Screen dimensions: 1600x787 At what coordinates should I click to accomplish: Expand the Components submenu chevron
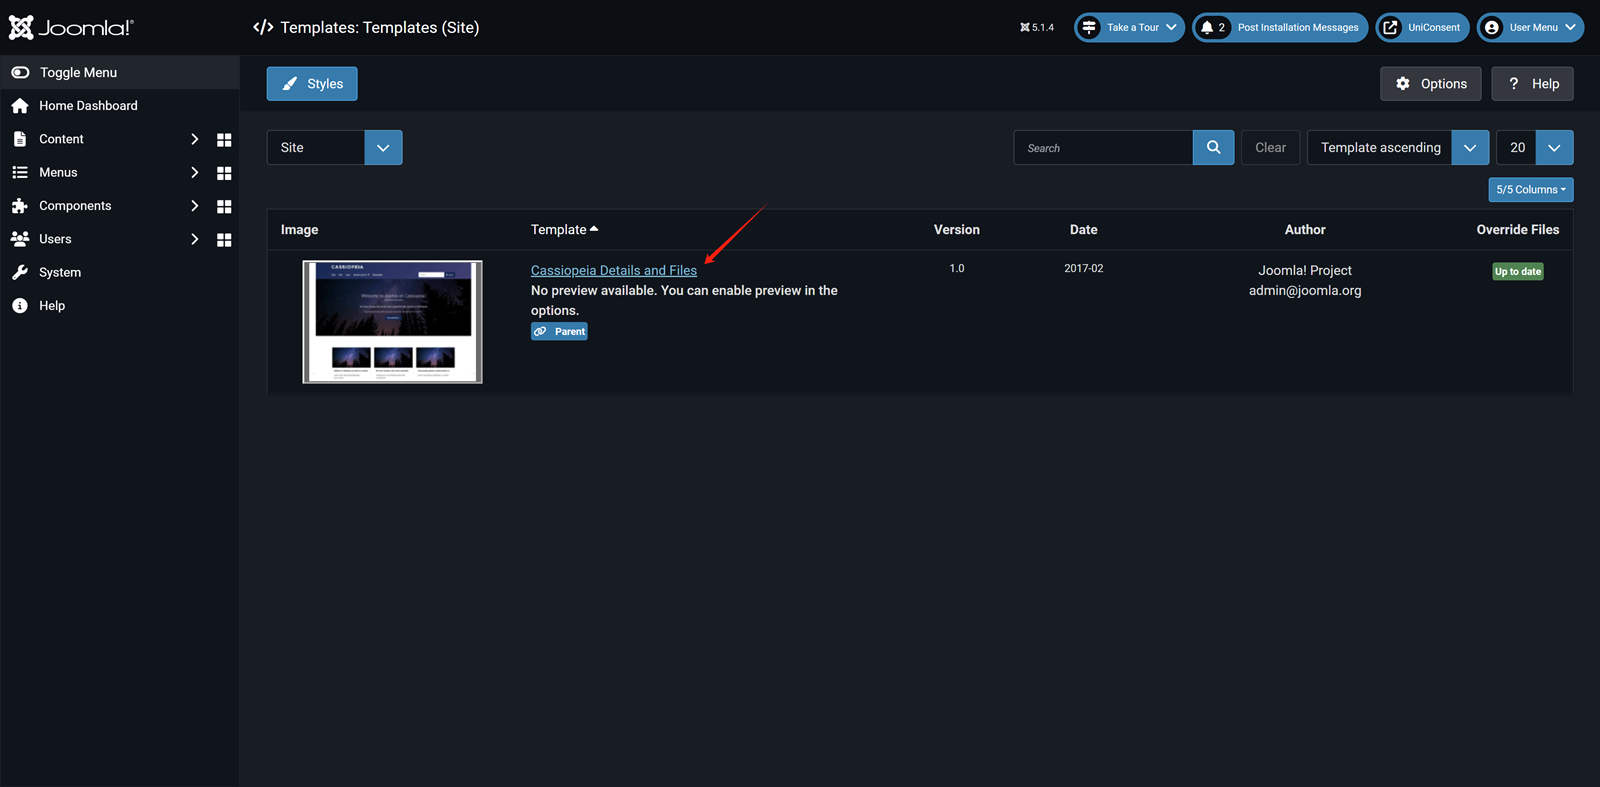tap(194, 206)
